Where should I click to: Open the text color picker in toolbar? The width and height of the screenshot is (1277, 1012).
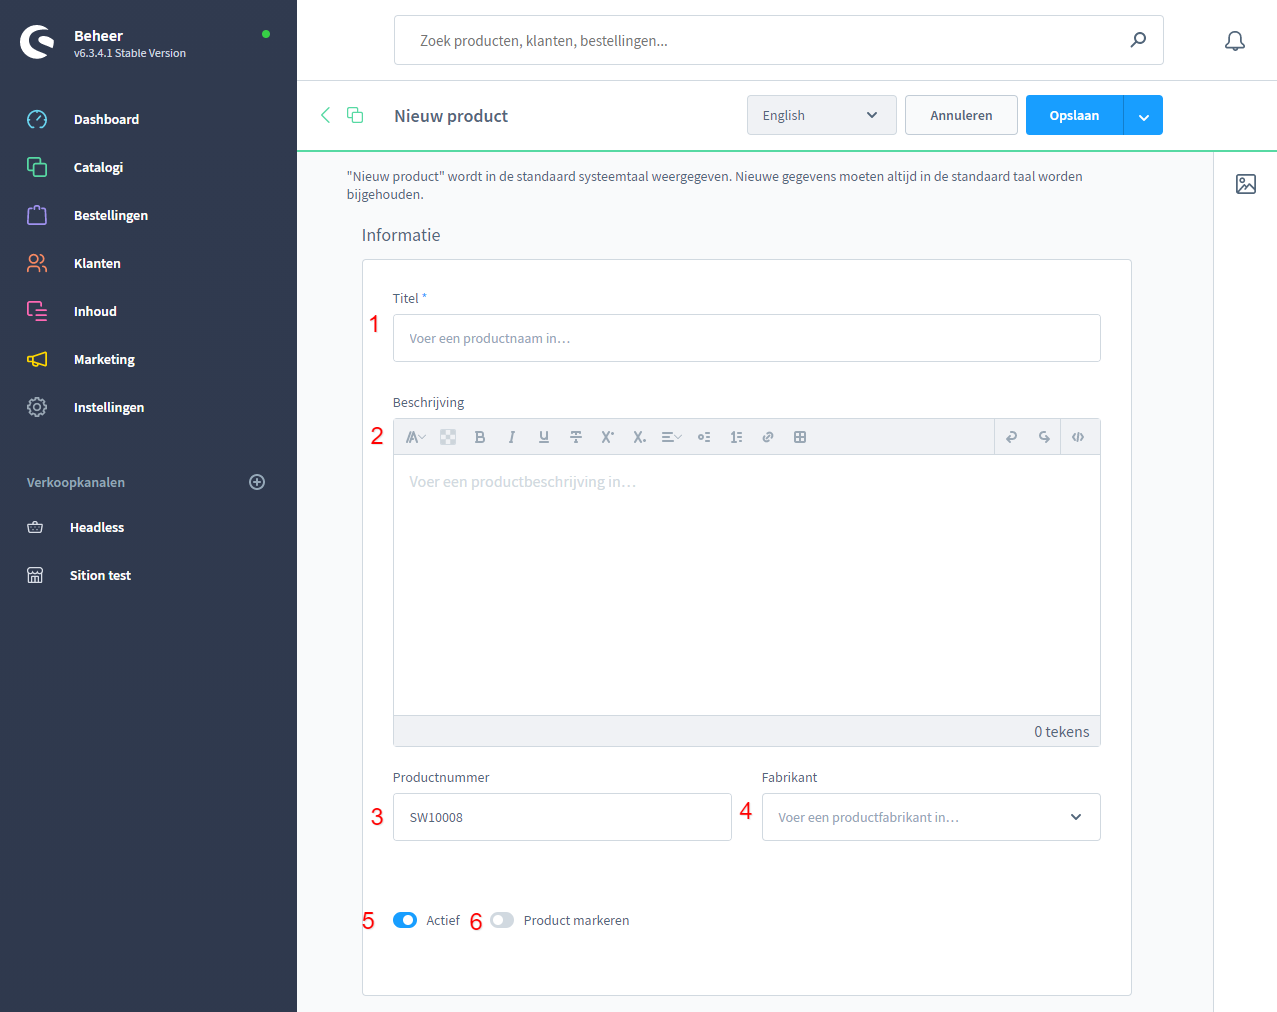tap(448, 437)
